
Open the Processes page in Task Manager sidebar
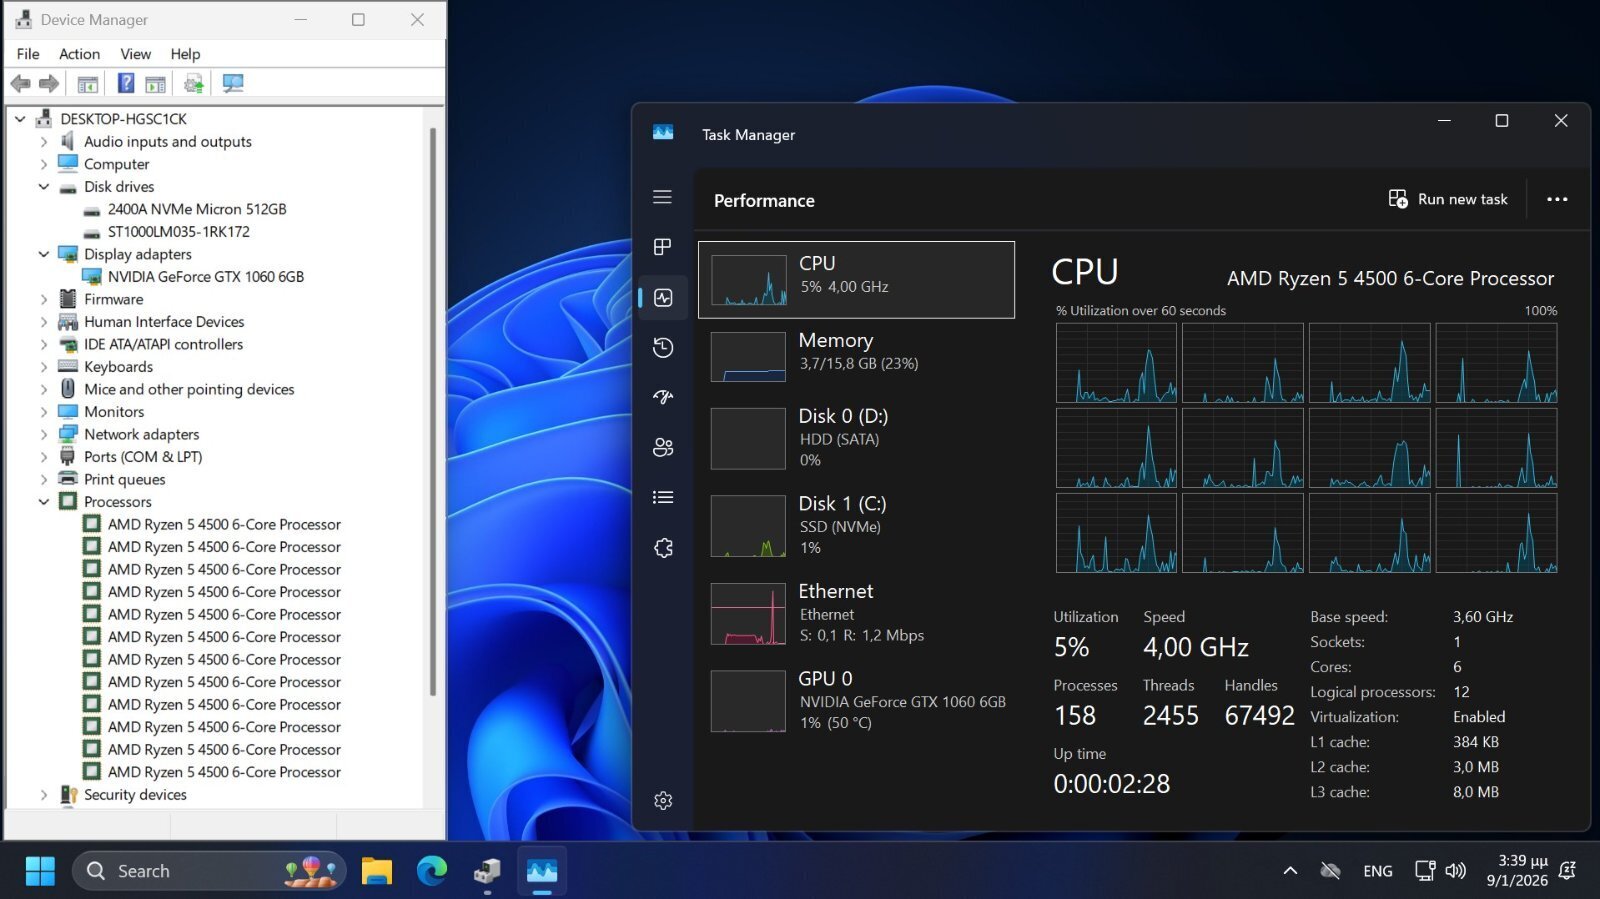click(x=662, y=247)
